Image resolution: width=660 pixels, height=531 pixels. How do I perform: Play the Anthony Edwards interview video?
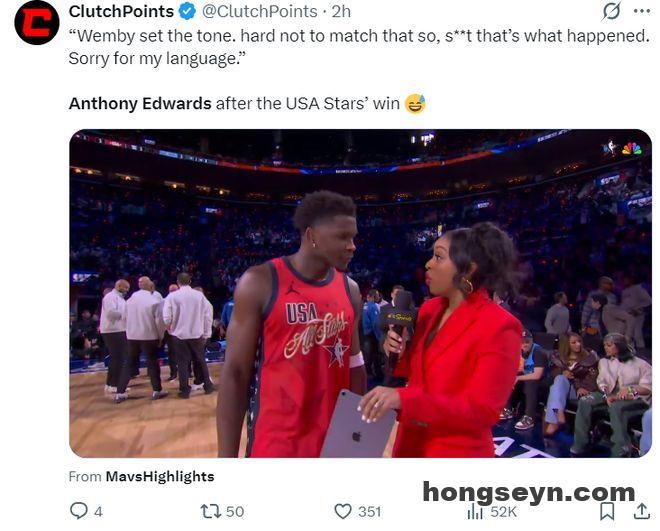pos(360,293)
